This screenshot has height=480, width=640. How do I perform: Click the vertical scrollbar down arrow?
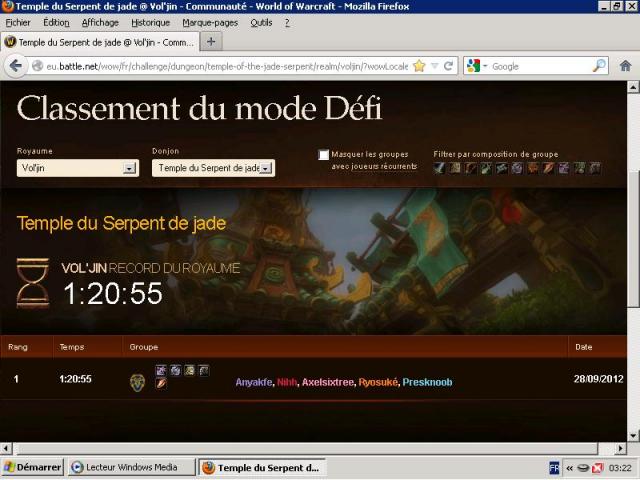pyautogui.click(x=633, y=436)
